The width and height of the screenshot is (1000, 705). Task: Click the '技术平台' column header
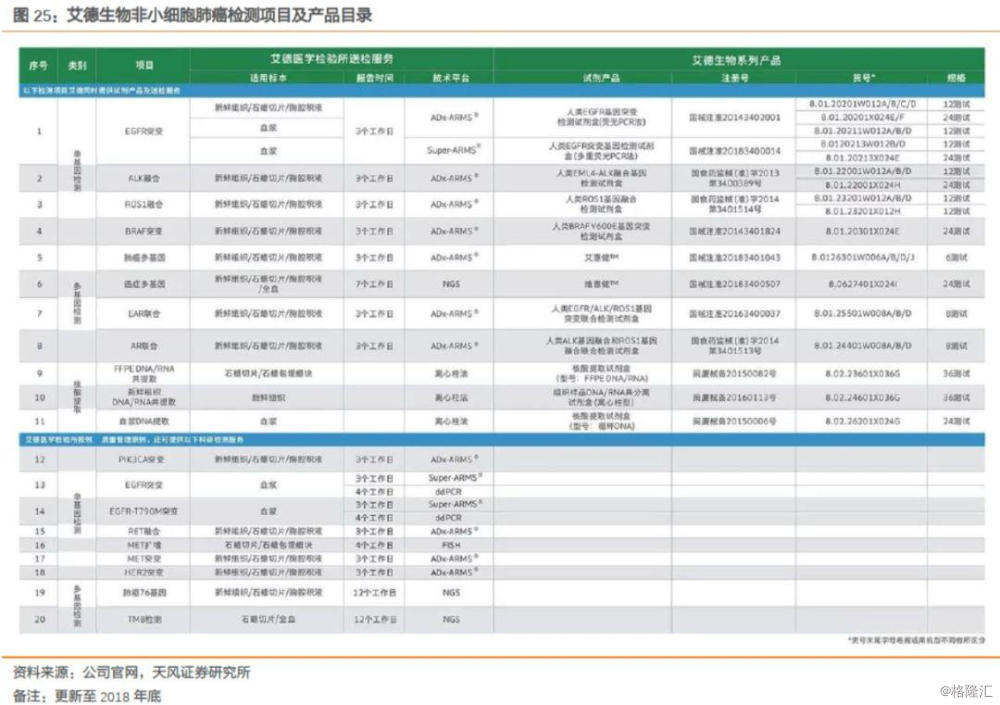[x=451, y=78]
